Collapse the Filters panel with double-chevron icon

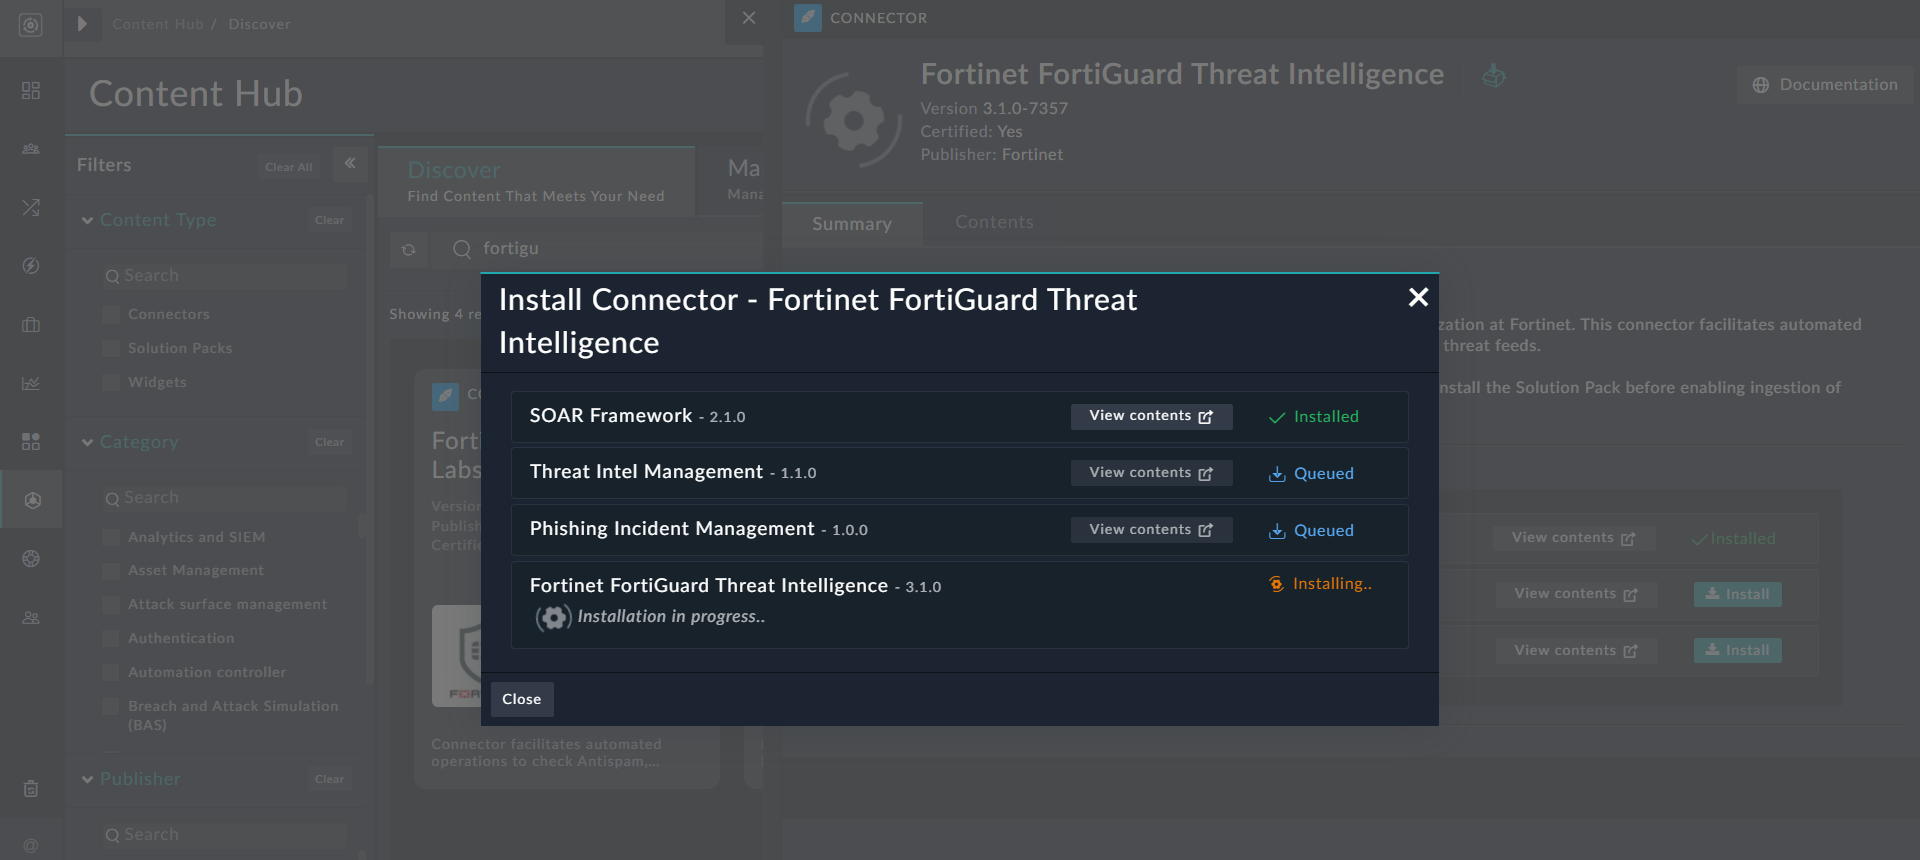350,163
